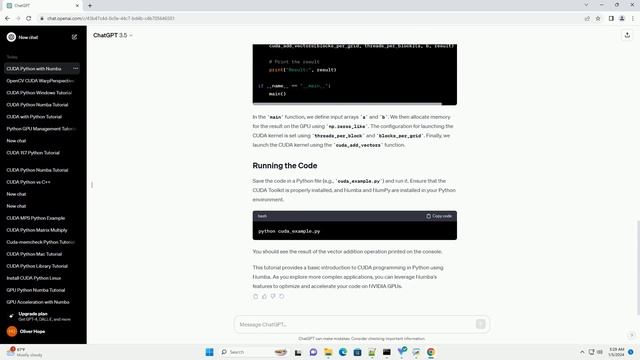Viewport: 640px width, 360px height.
Task: Open the CUDA Python Numba Tutorial chat under Windows Tutorial
Action: pos(37,105)
